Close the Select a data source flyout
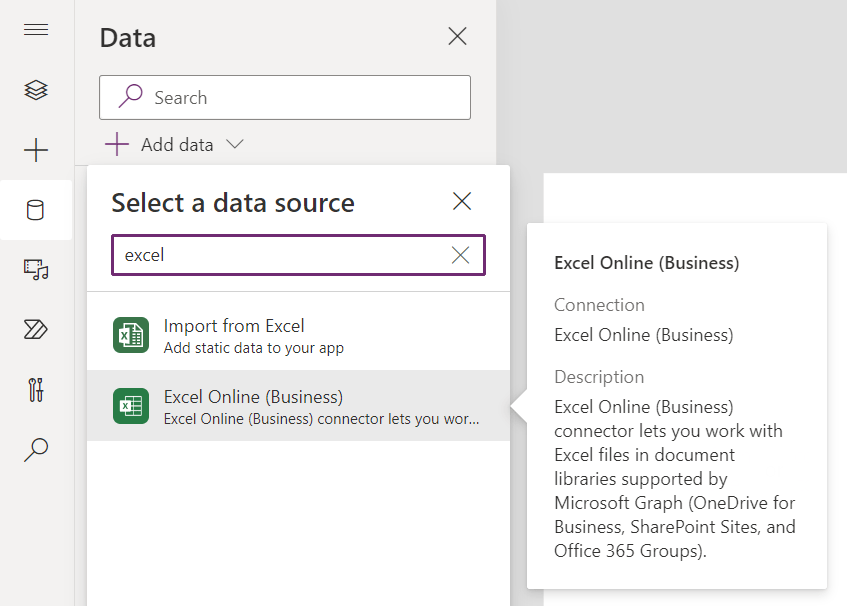Screen dimensions: 847x606 462,201
